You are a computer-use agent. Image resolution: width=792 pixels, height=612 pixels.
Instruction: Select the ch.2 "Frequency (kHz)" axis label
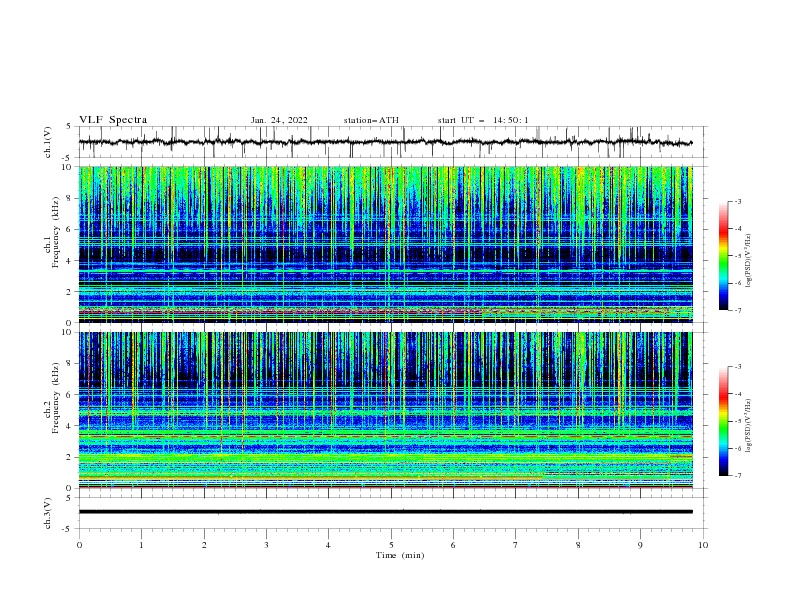pos(55,398)
